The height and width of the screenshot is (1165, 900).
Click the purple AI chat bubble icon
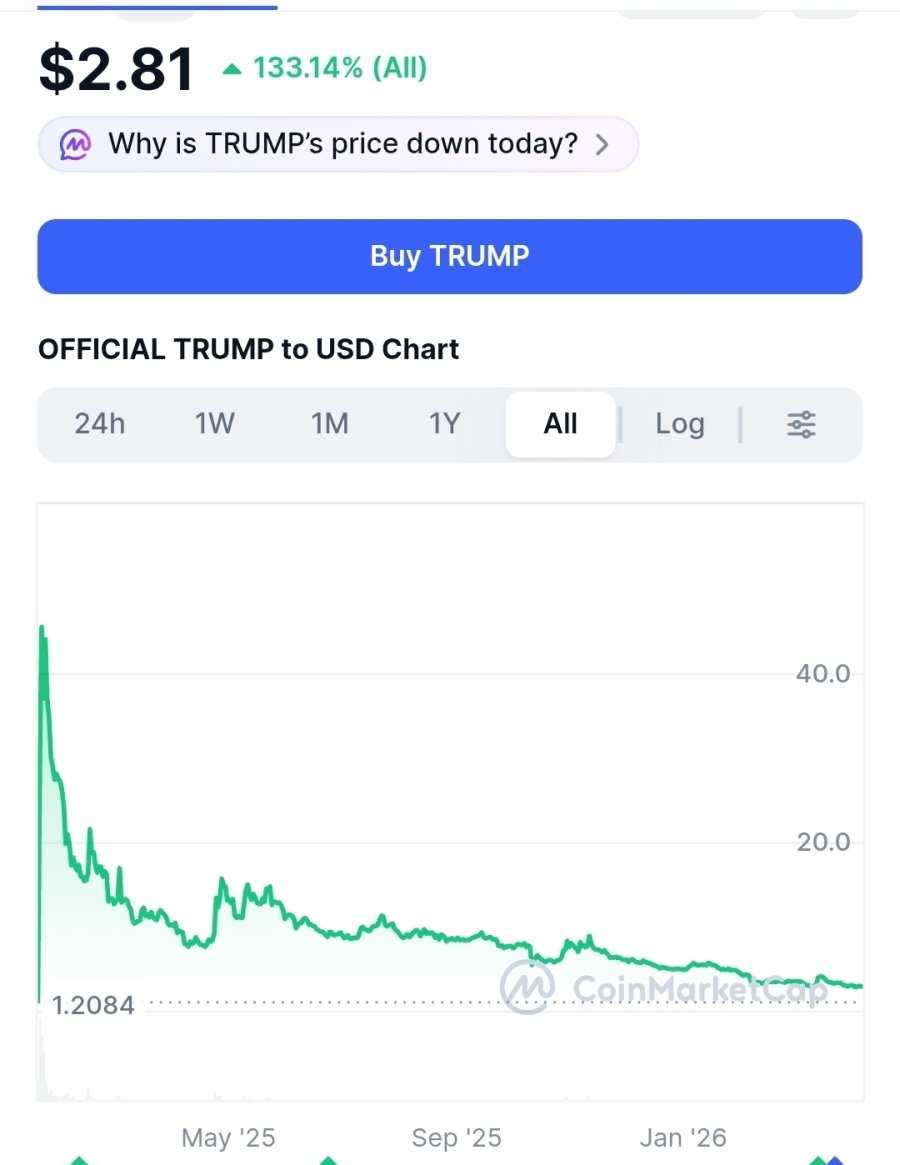[75, 144]
